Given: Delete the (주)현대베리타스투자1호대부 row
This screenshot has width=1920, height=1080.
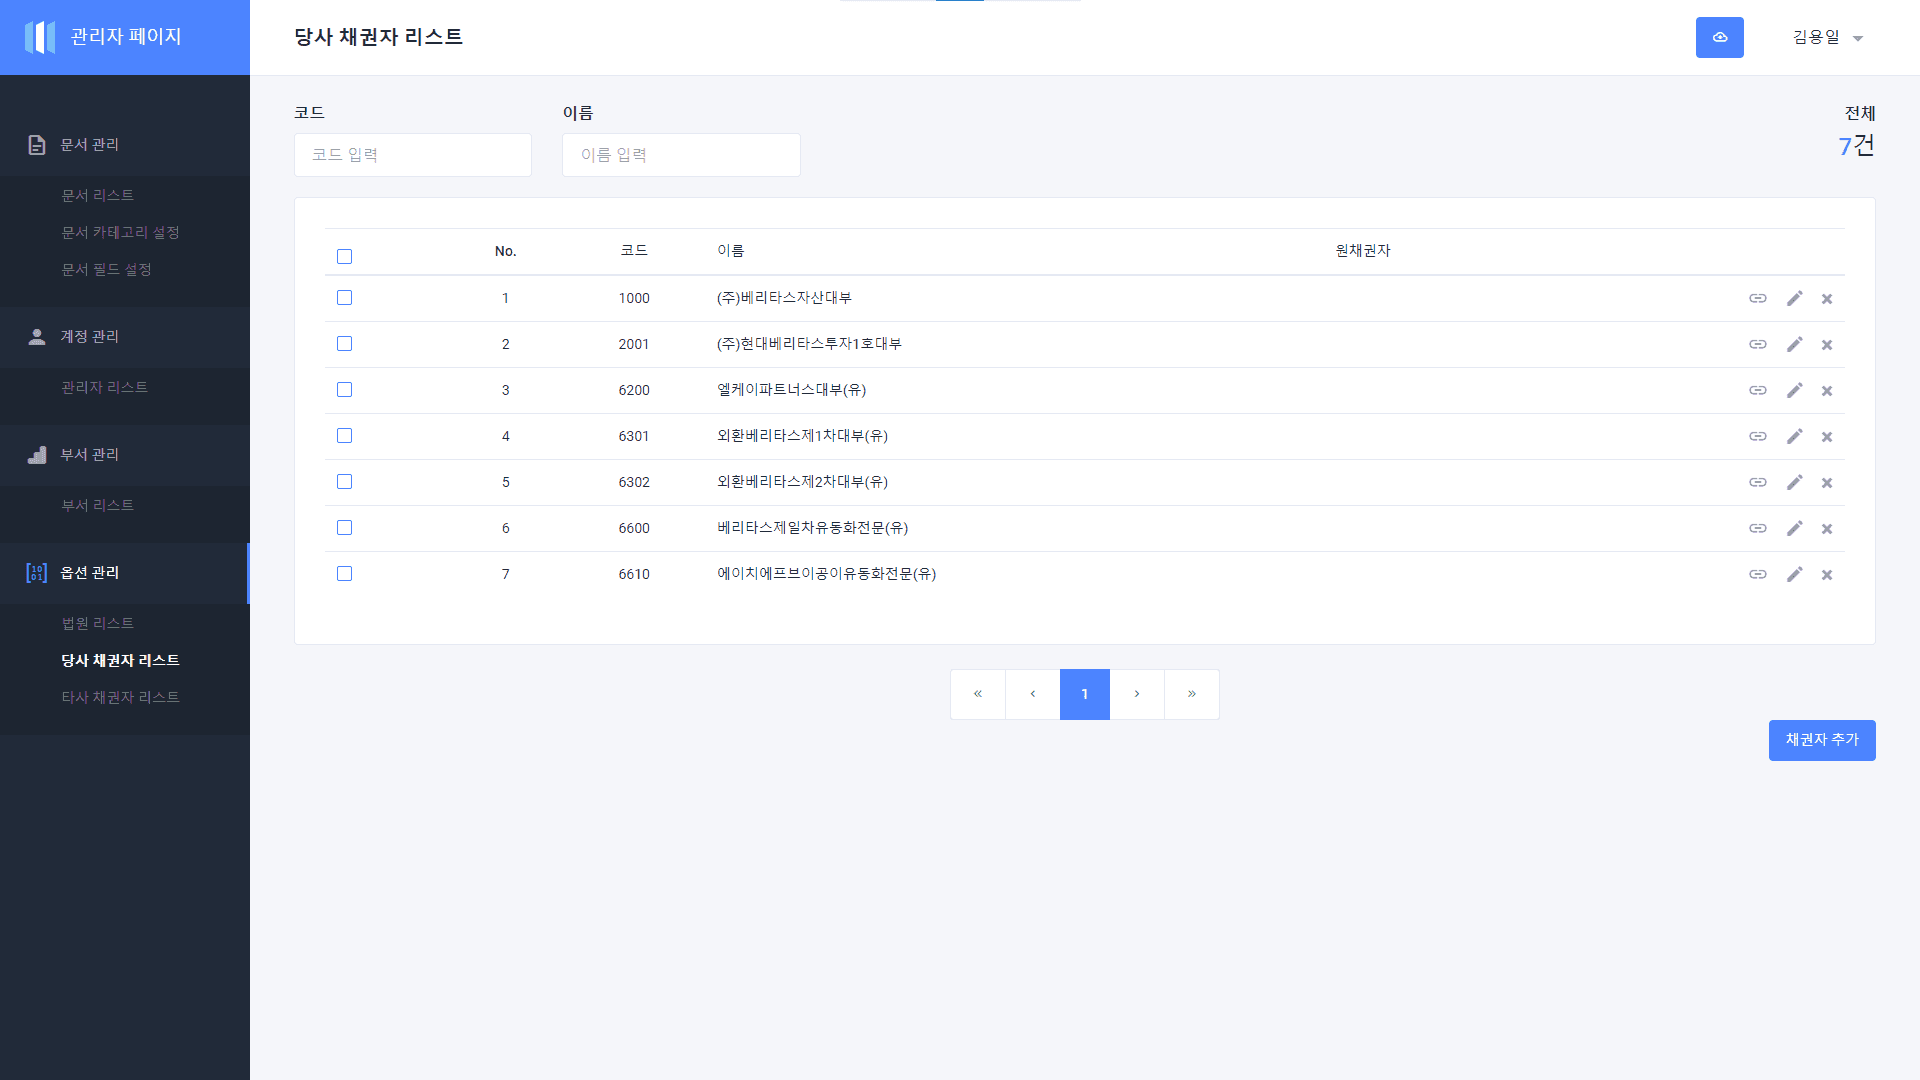Looking at the screenshot, I should pos(1827,345).
